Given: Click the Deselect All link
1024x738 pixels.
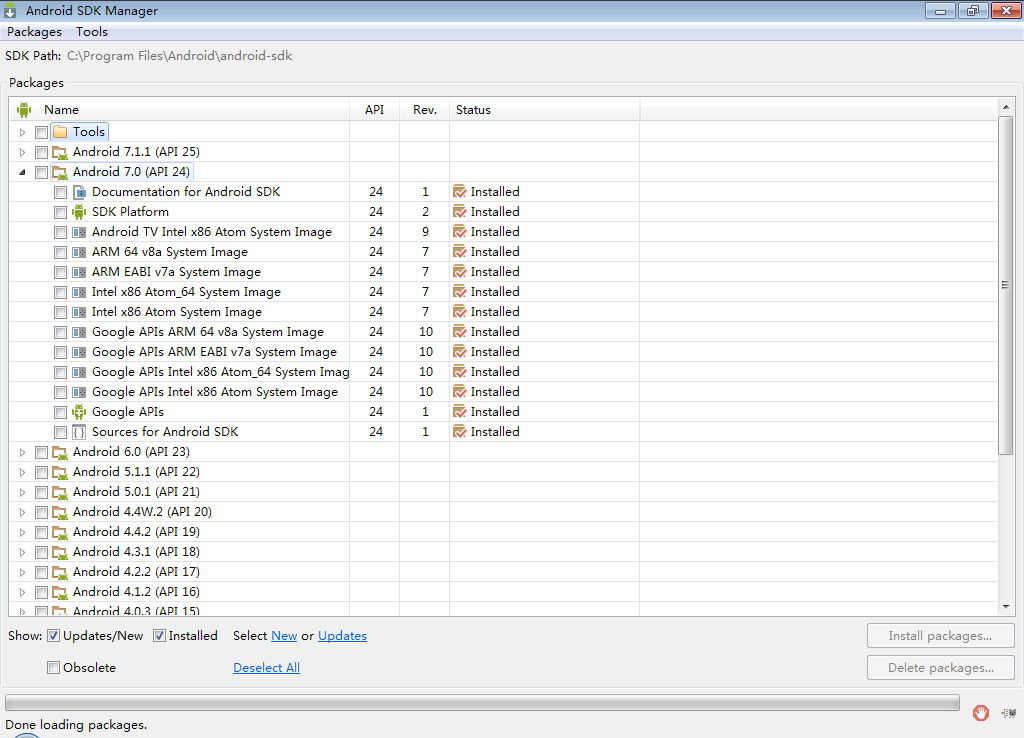Looking at the screenshot, I should tap(266, 667).
